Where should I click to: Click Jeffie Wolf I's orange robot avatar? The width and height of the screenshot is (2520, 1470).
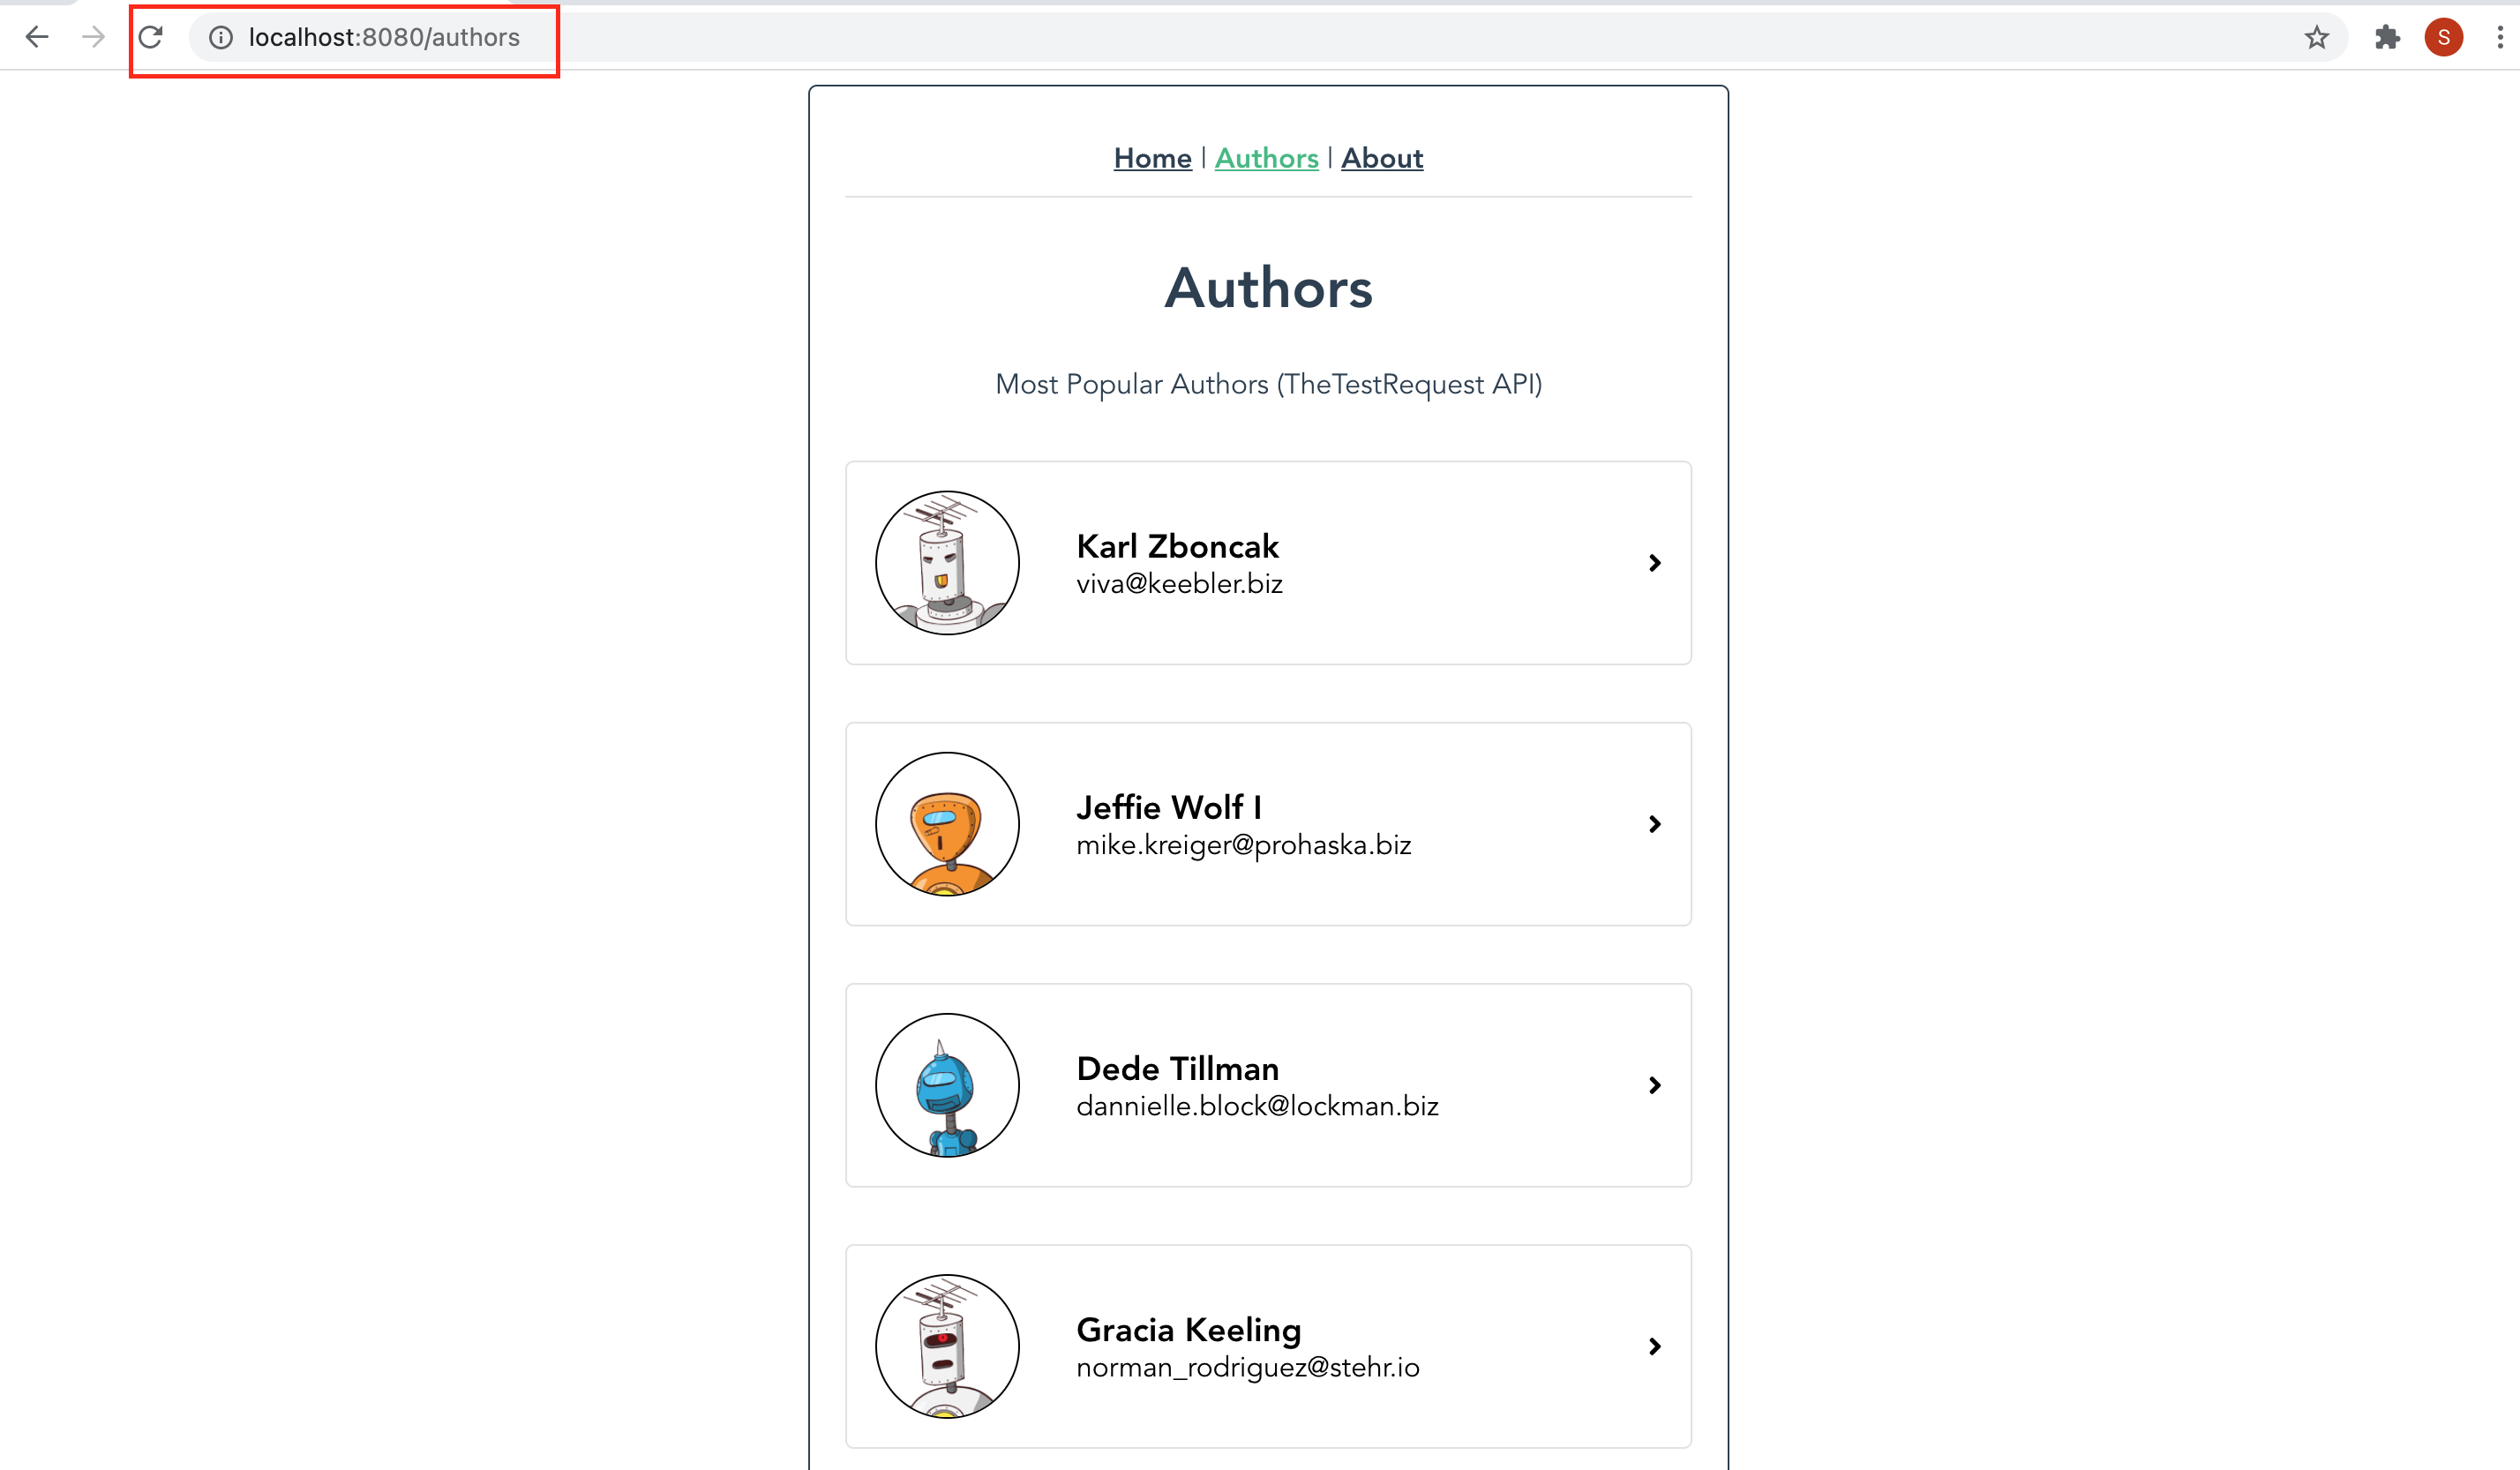point(947,824)
